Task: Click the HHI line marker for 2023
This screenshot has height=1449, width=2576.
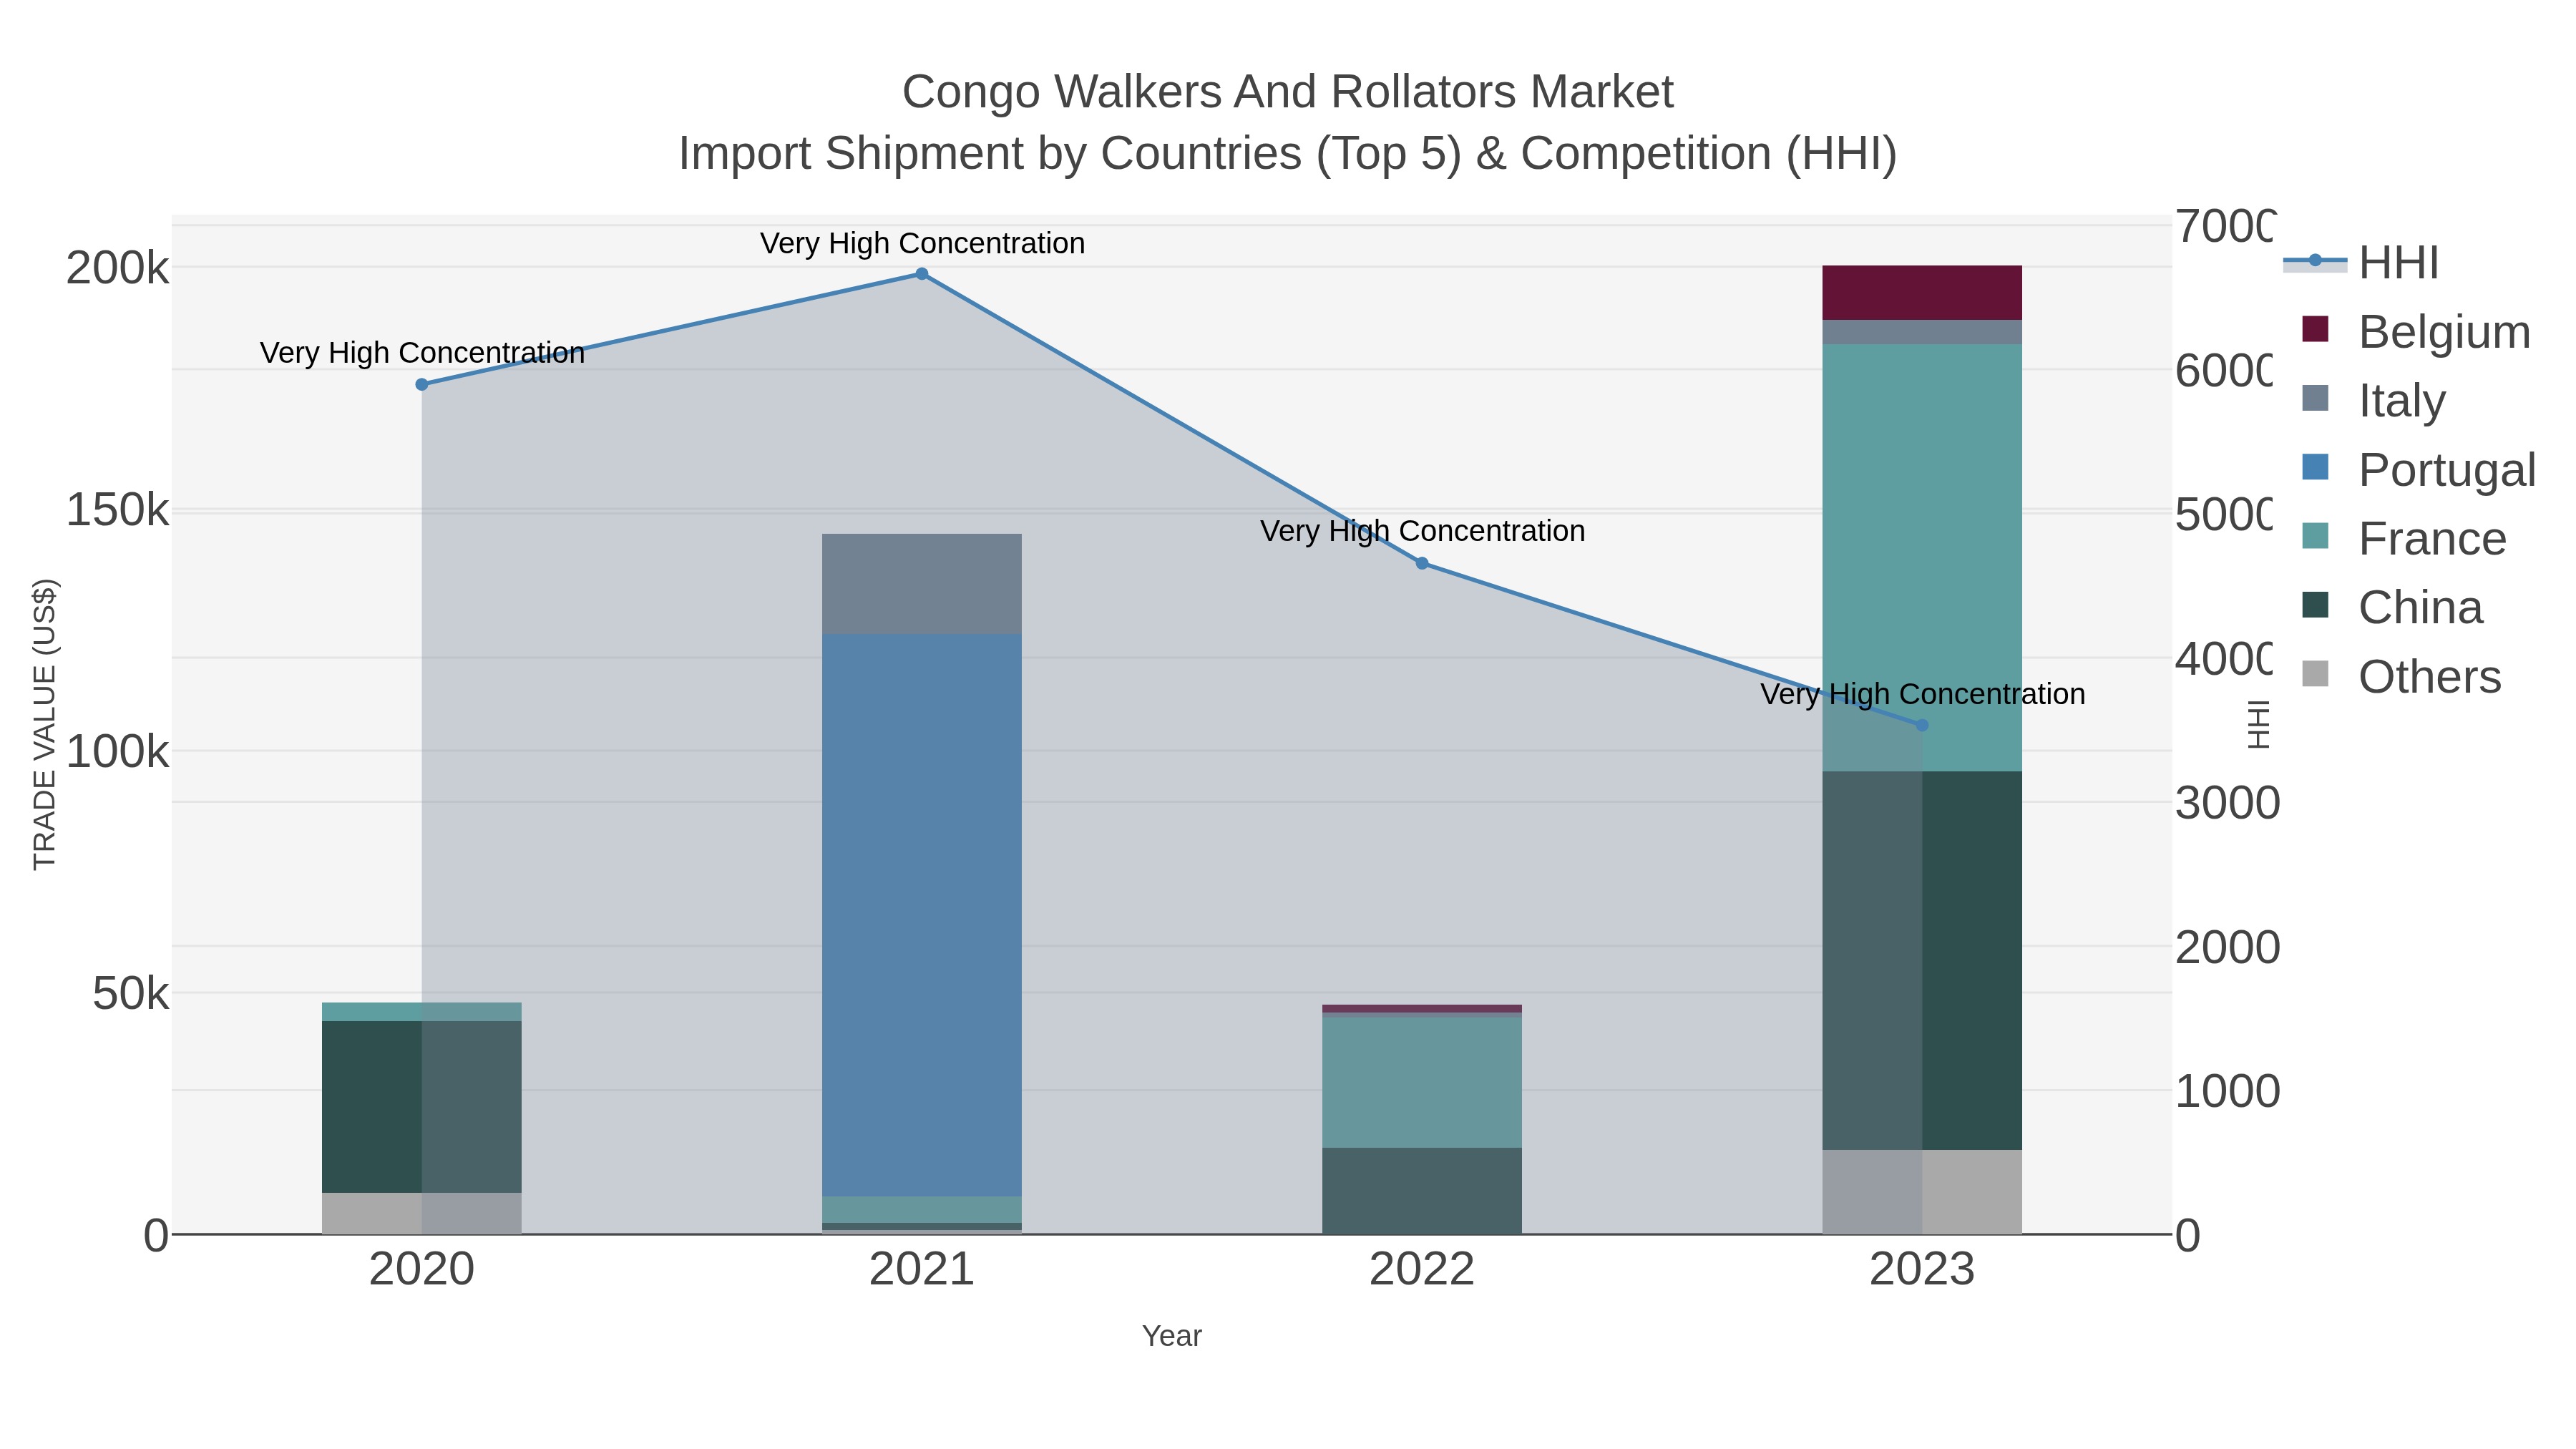Action: pyautogui.click(x=1922, y=725)
